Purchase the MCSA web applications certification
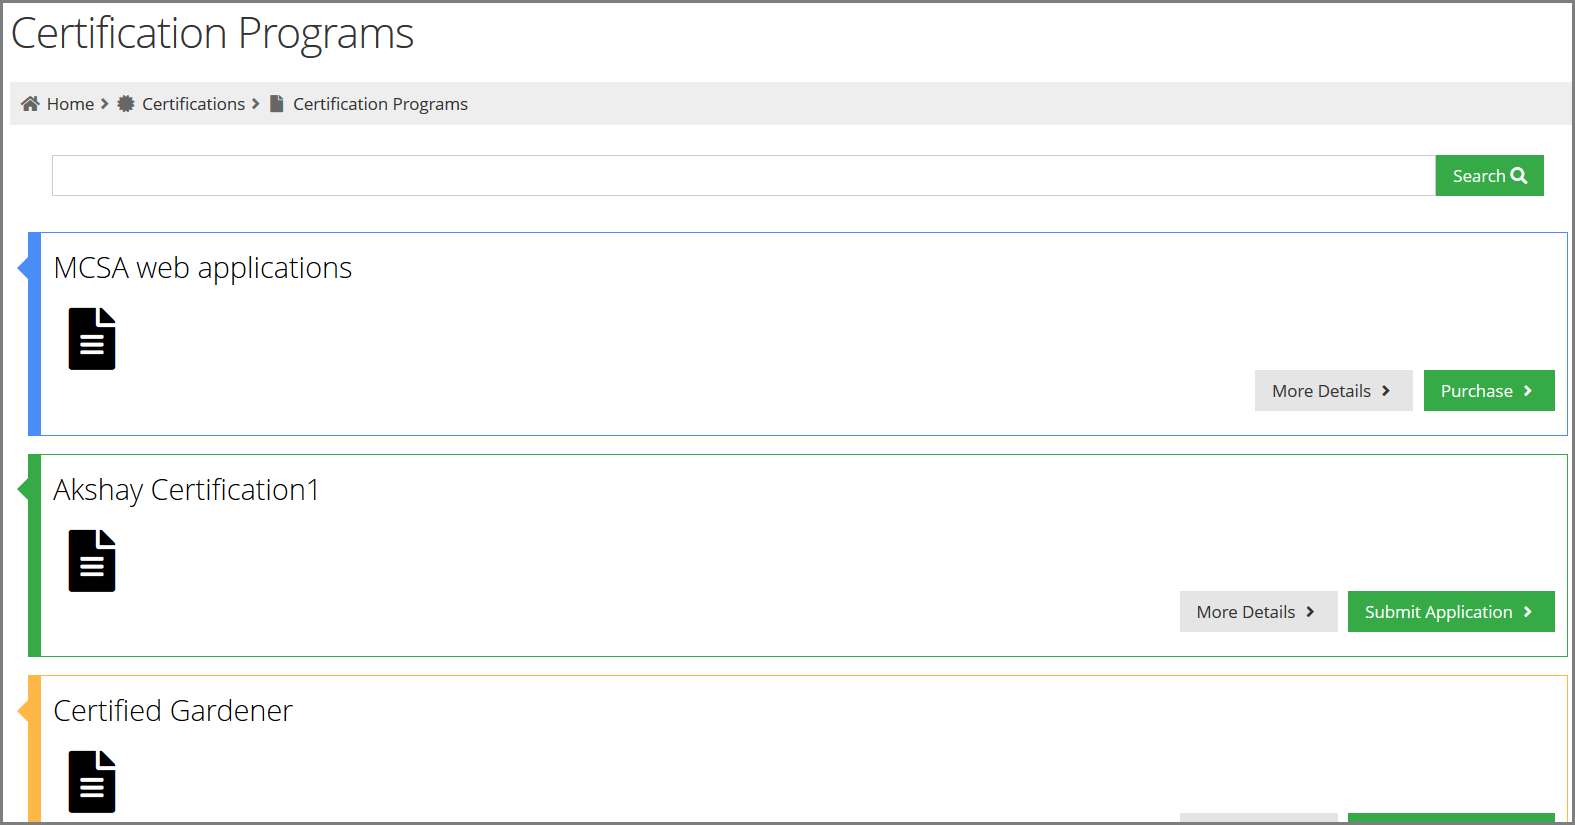The width and height of the screenshot is (1575, 825). (1489, 391)
